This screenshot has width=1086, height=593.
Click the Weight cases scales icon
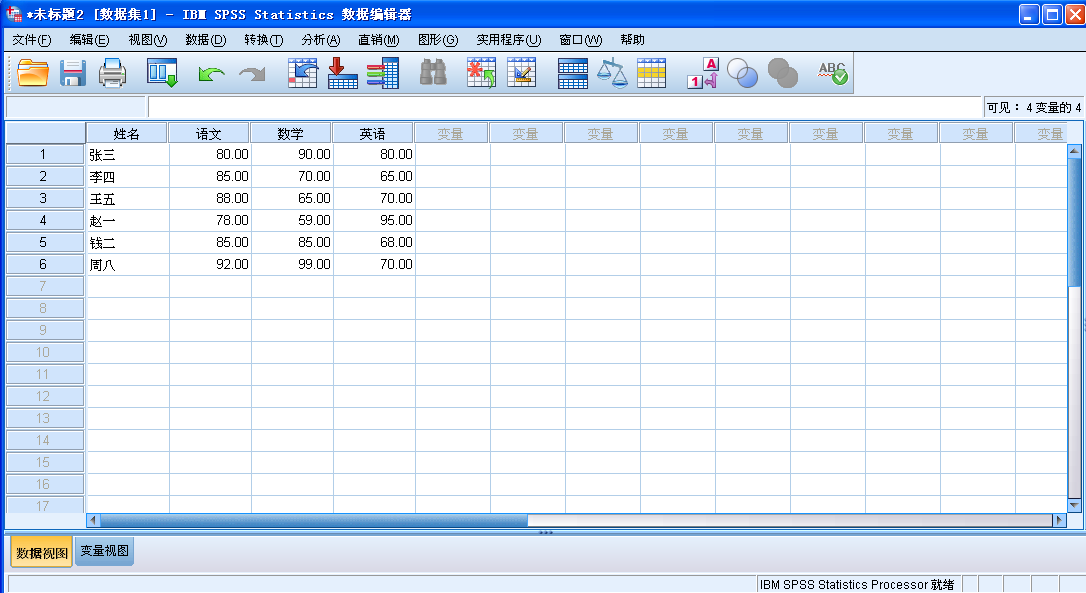[612, 73]
